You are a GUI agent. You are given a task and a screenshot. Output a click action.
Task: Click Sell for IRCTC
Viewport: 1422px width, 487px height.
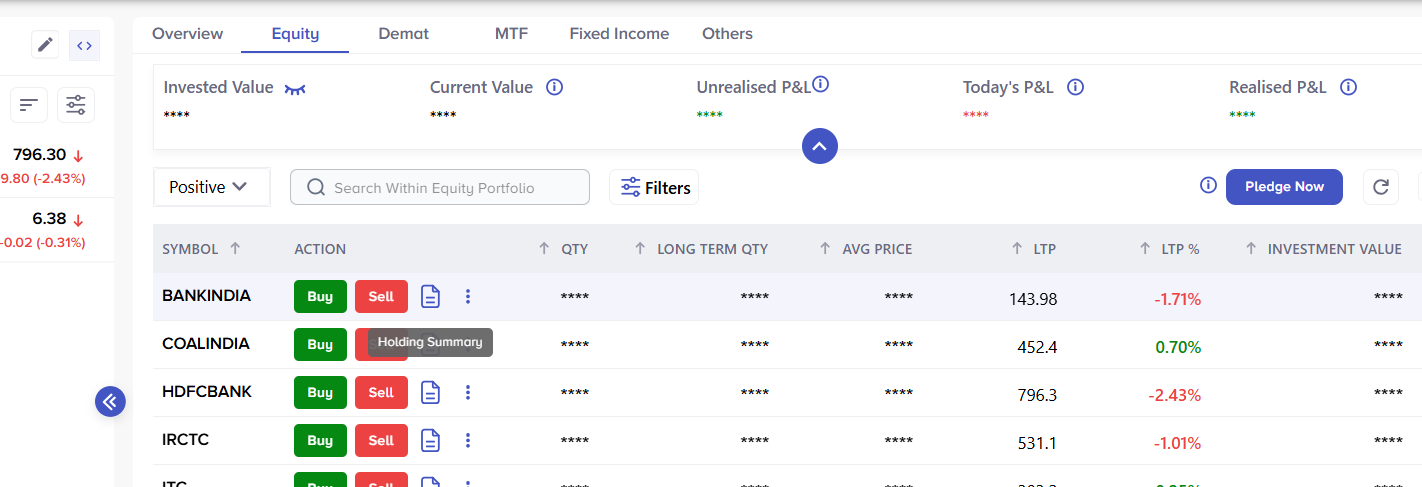381,441
